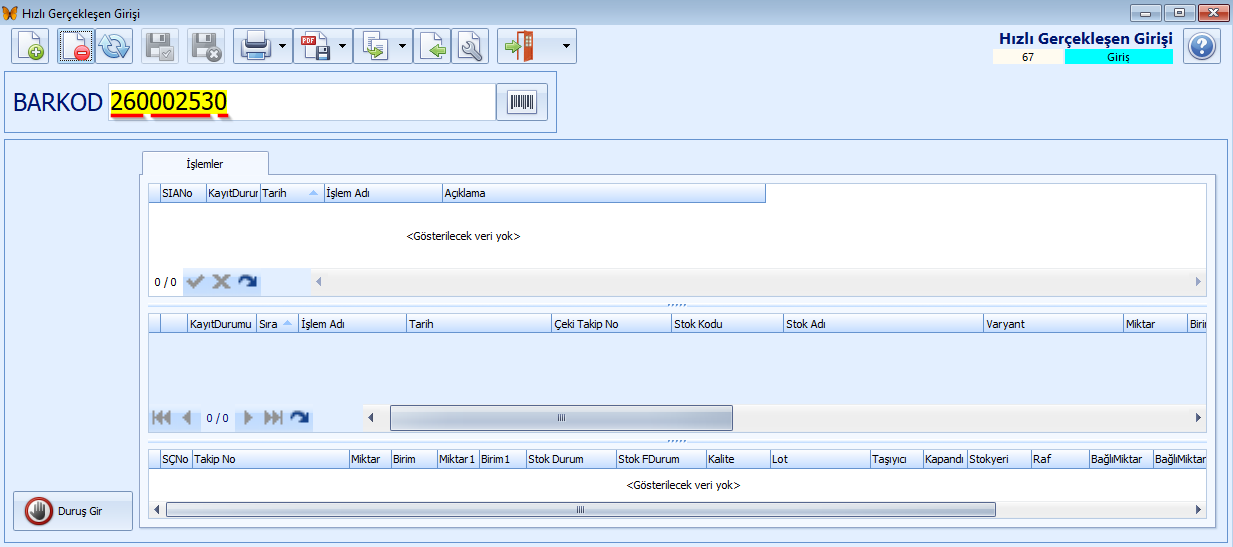Screen dimensions: 1233x547
Task: Click the printer icon in the toolbar
Action: (256, 46)
